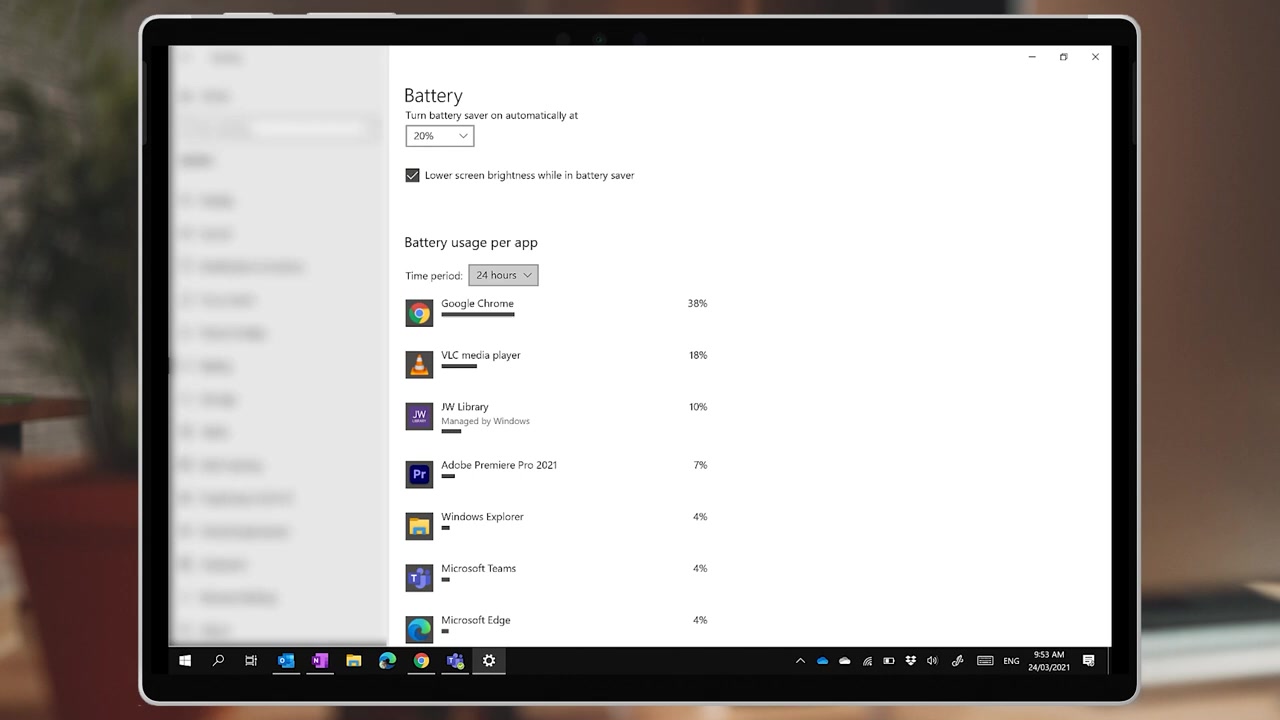This screenshot has height=720, width=1280.
Task: Click the 'Managed by Windows' label
Action: click(485, 421)
